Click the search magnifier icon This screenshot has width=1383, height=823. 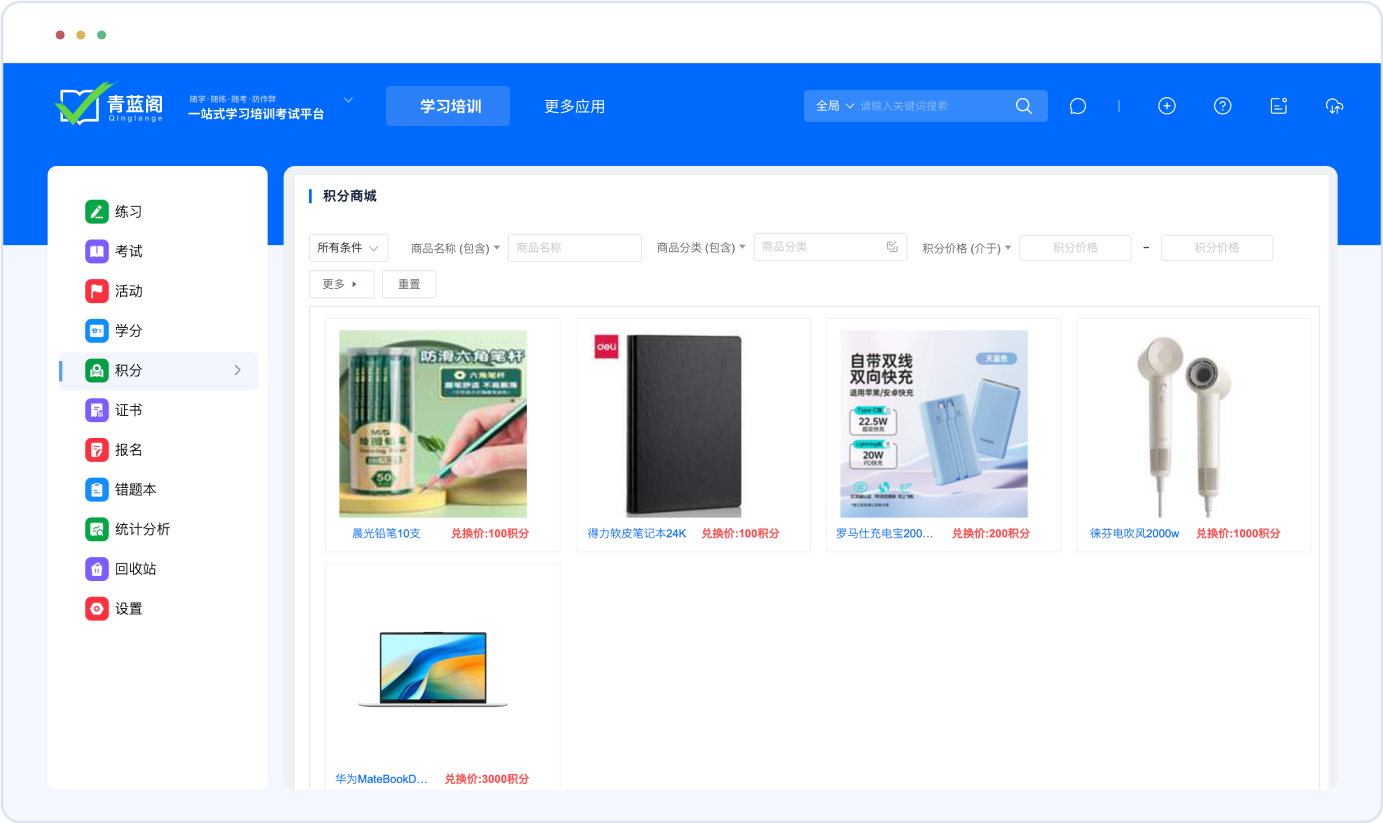pos(1023,106)
